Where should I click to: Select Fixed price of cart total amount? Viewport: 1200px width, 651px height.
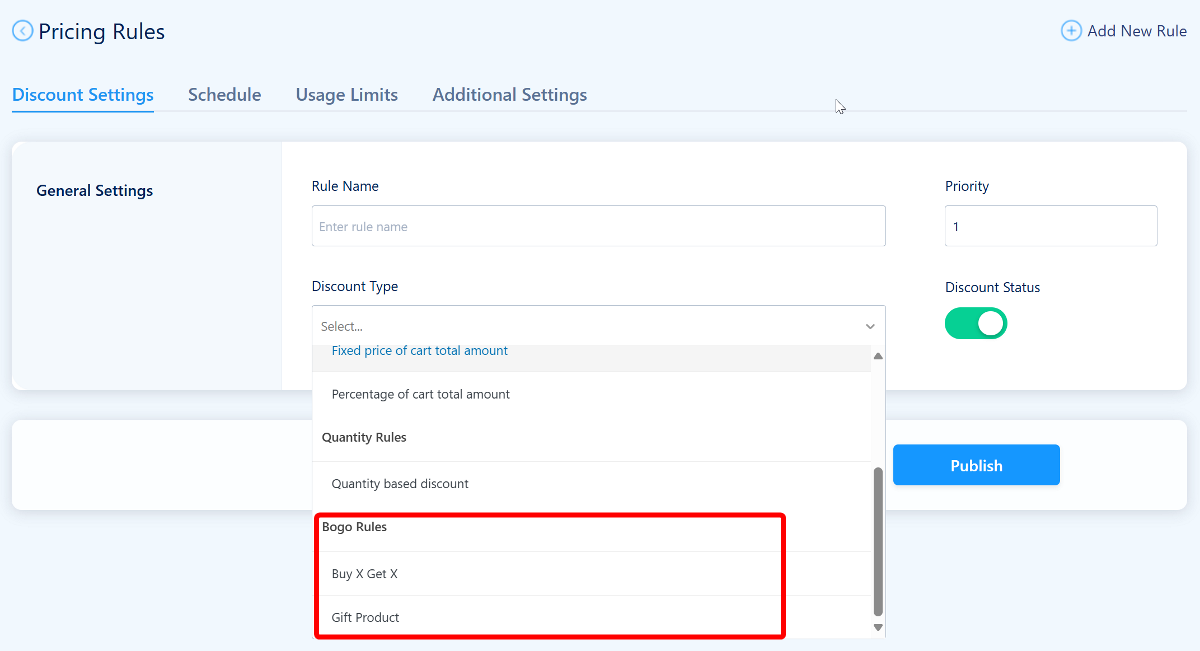420,352
